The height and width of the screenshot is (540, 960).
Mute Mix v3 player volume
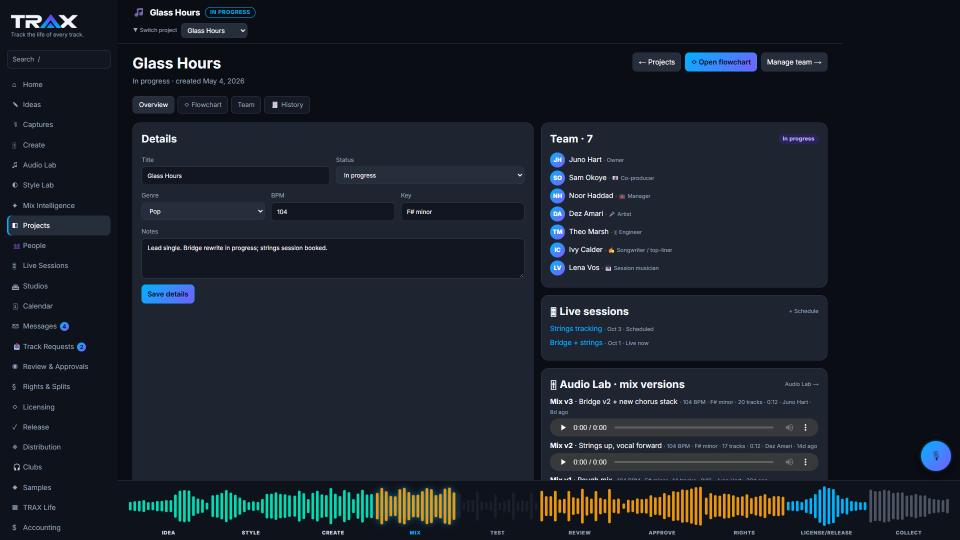789,427
